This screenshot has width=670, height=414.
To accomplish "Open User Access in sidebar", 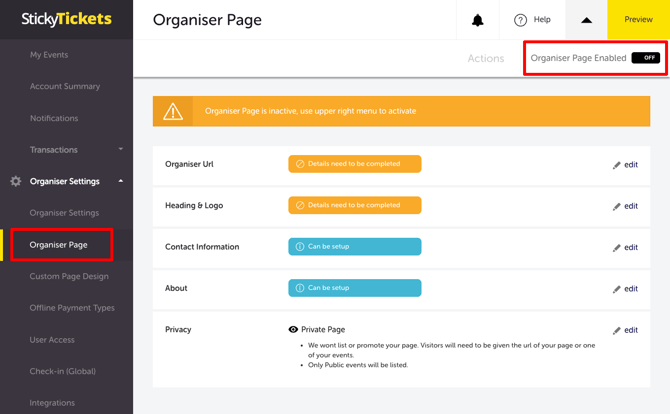I will 52,340.
